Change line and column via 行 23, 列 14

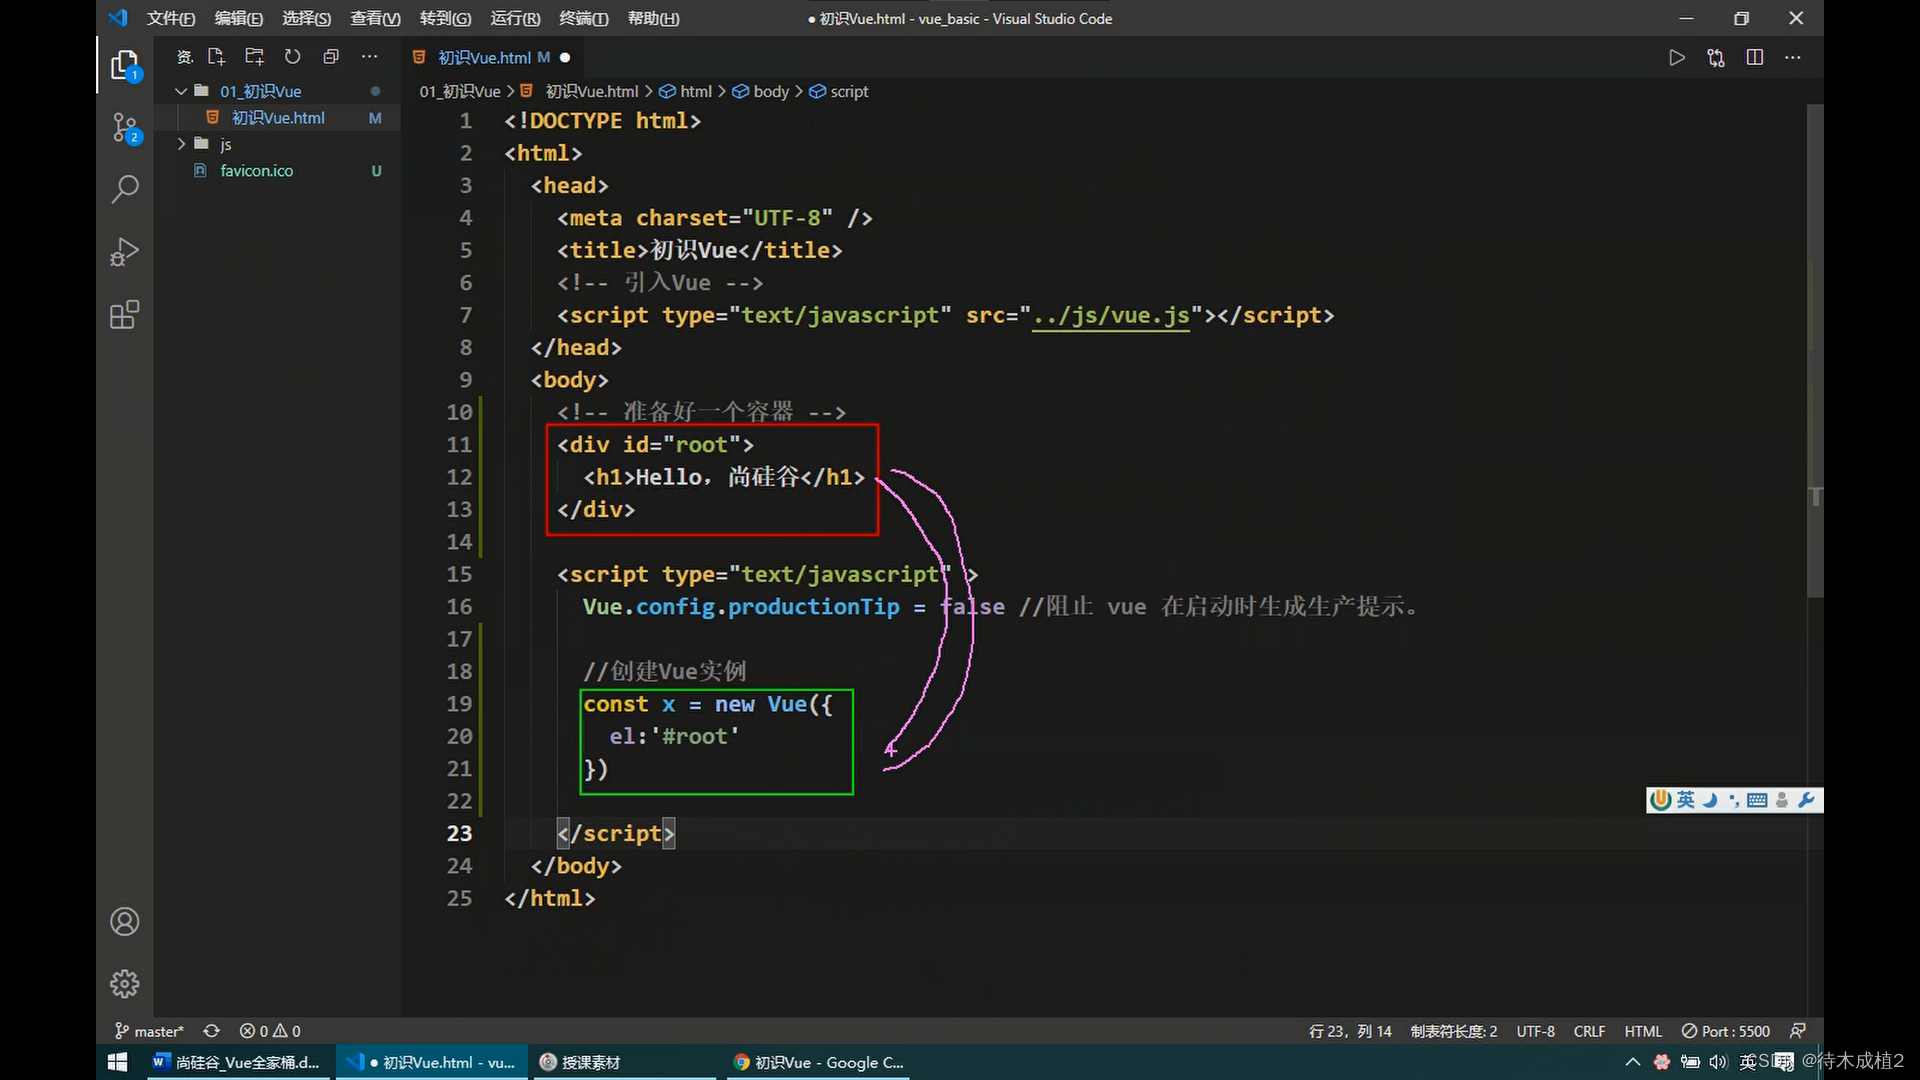[x=1350, y=1031]
